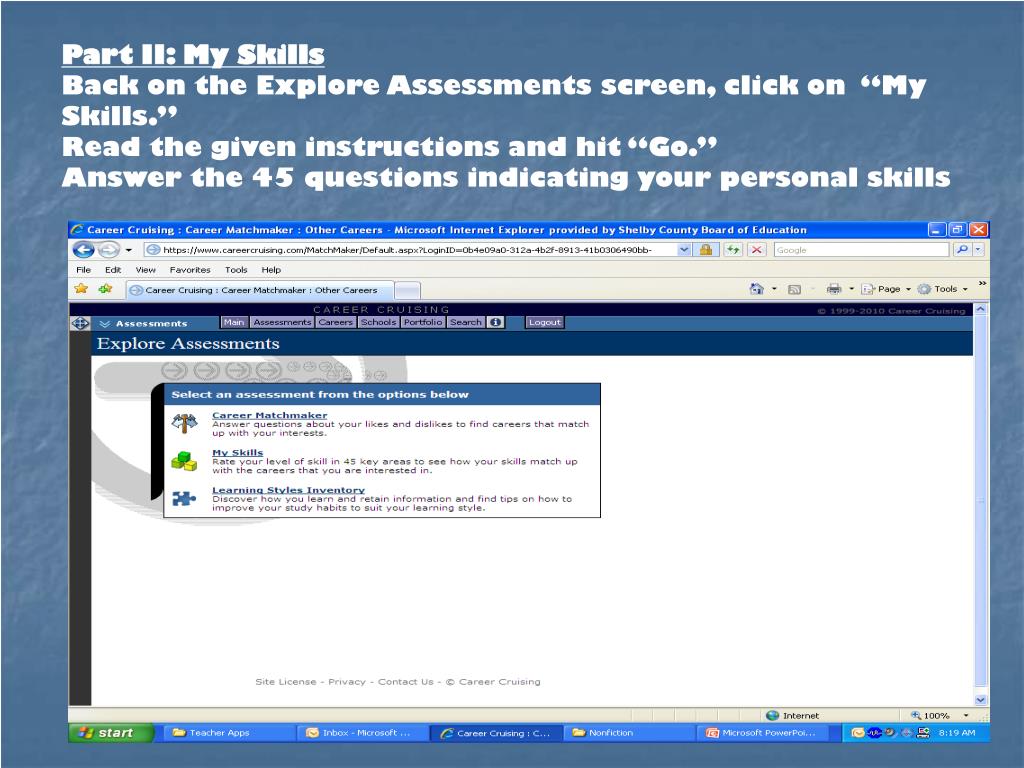Click the search magnifier button
Image resolution: width=1024 pixels, height=768 pixels.
tap(962, 249)
